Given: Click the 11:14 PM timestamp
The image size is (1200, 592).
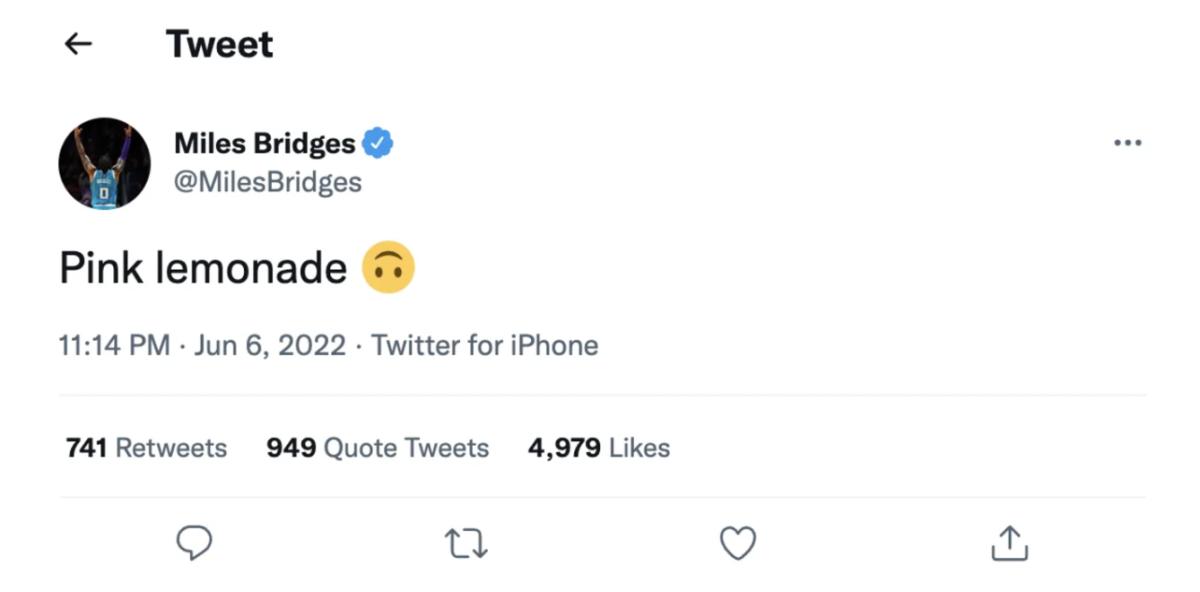Looking at the screenshot, I should click(x=114, y=346).
